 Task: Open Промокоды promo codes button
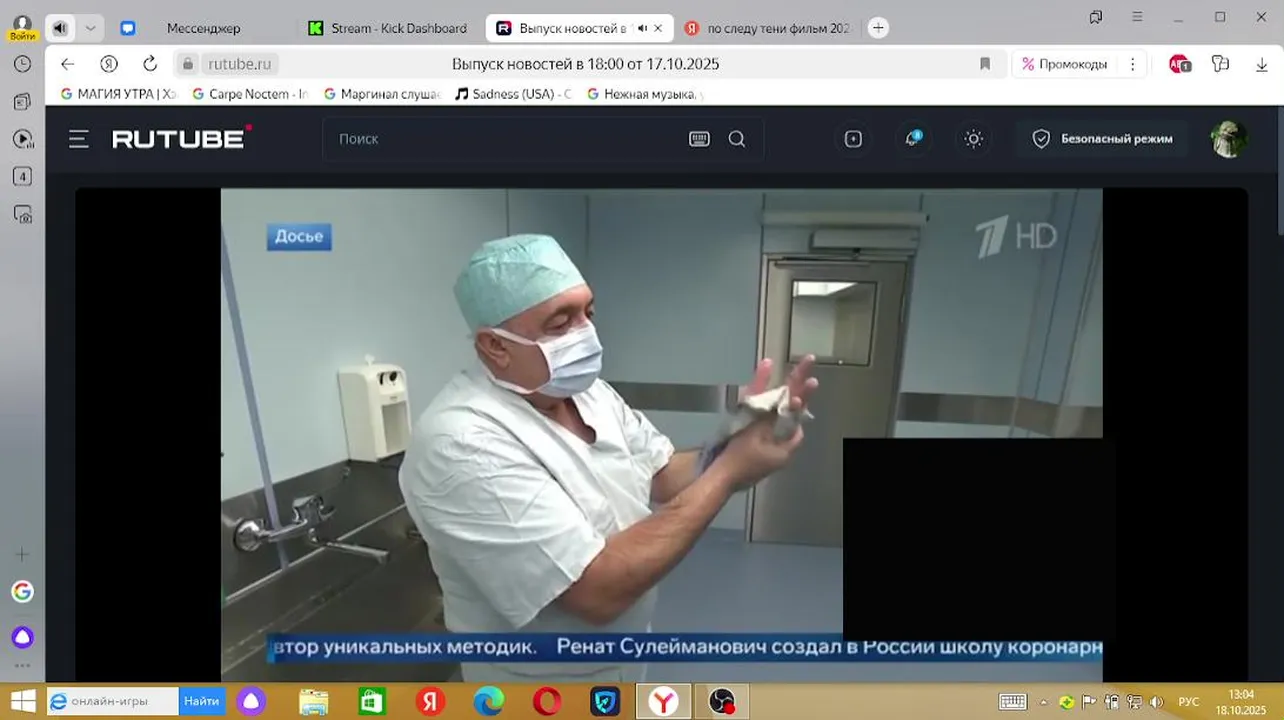point(1064,64)
